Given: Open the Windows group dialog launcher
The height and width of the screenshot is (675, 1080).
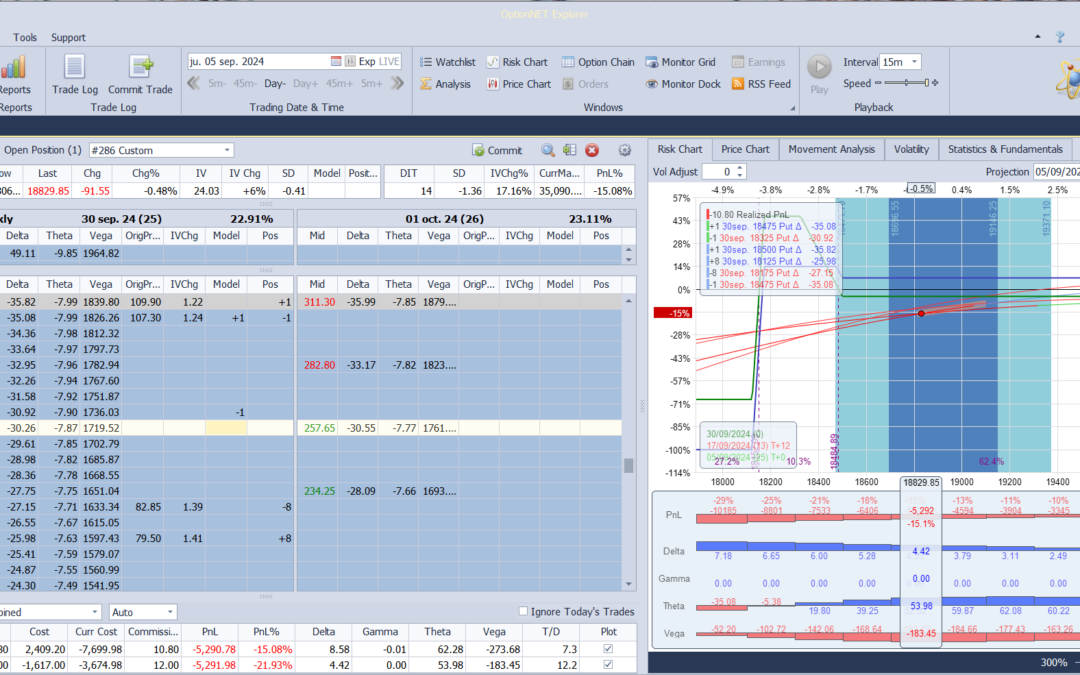Looking at the screenshot, I should point(792,108).
